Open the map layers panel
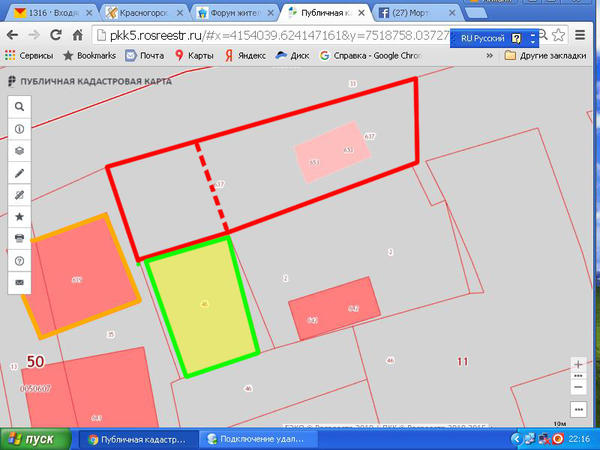Viewport: 600px width, 450px height. (19, 150)
